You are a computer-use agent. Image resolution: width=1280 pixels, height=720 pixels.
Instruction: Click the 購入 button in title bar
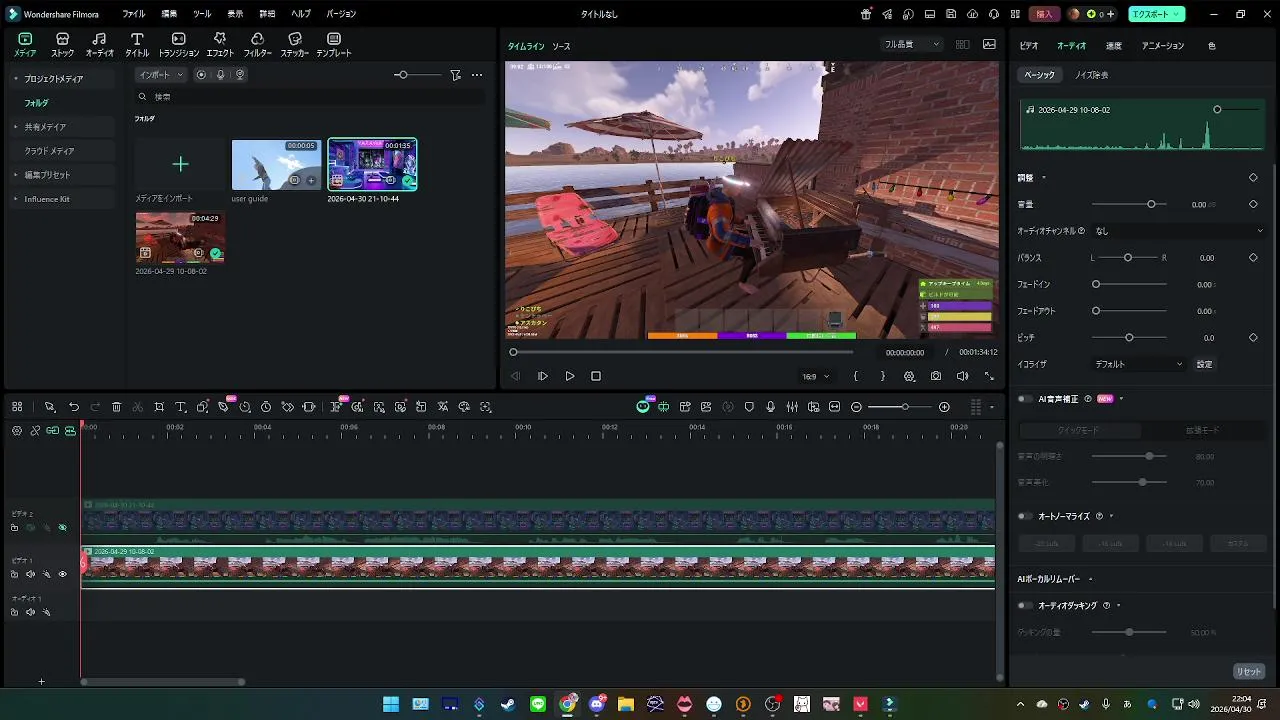[1044, 14]
